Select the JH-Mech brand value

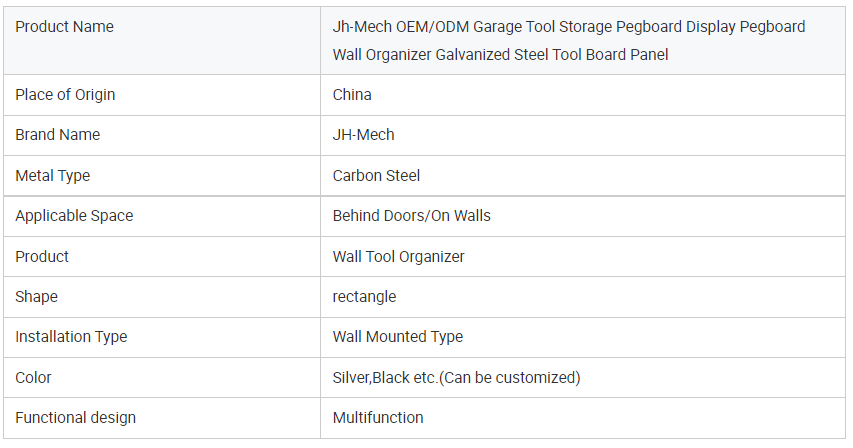pyautogui.click(x=363, y=135)
